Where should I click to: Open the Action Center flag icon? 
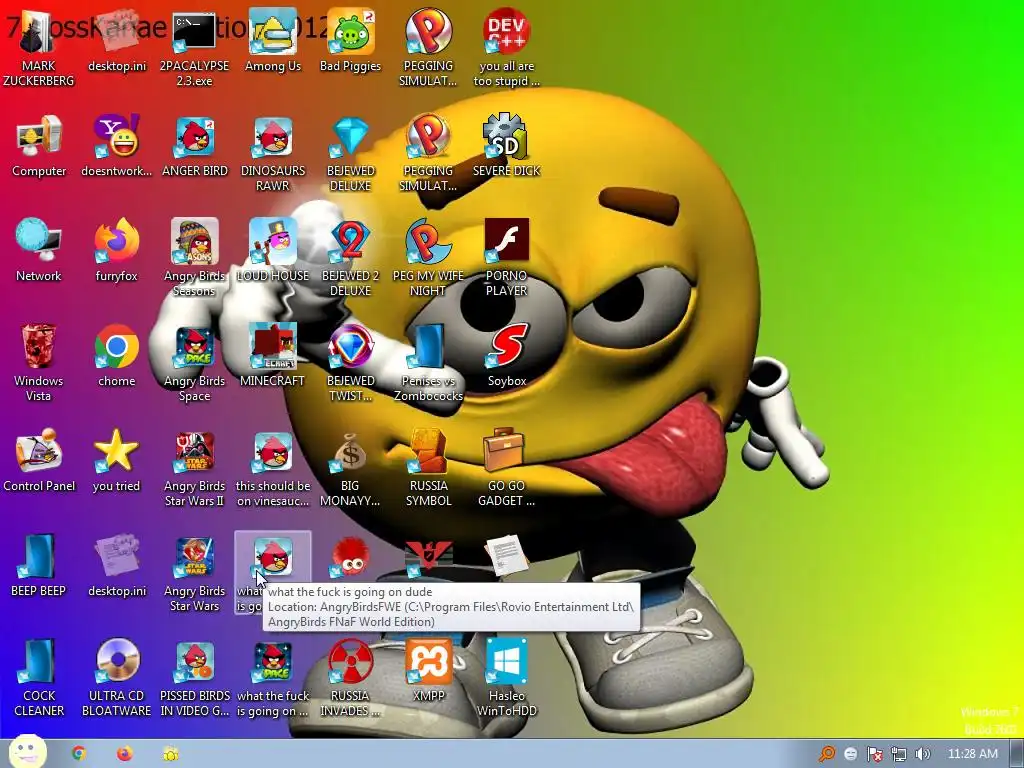pos(875,754)
